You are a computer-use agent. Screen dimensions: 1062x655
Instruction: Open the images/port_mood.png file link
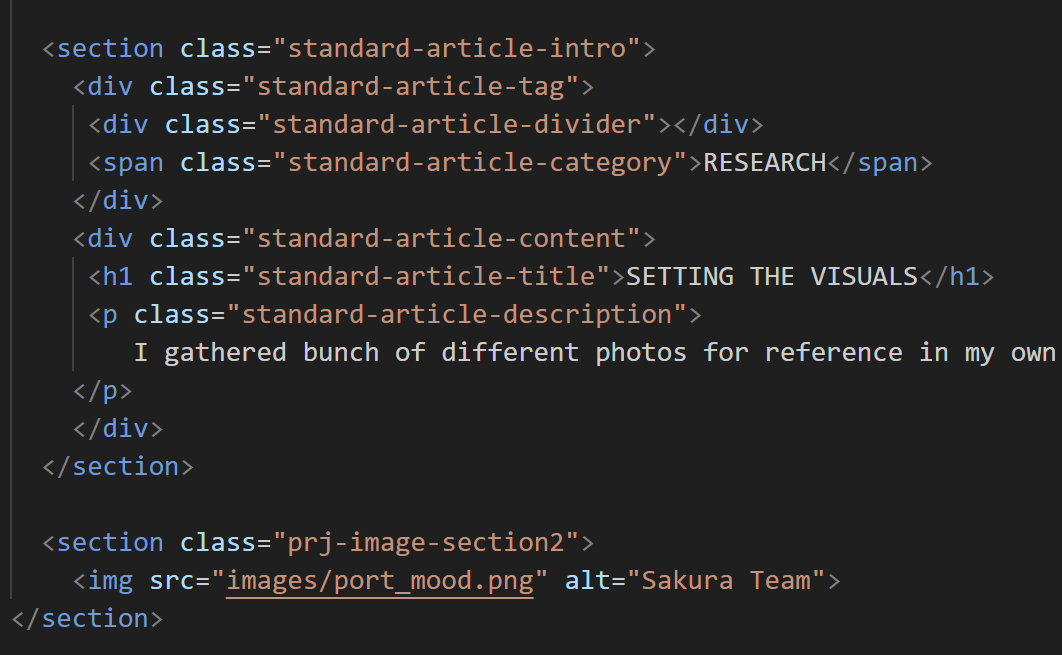(x=379, y=580)
